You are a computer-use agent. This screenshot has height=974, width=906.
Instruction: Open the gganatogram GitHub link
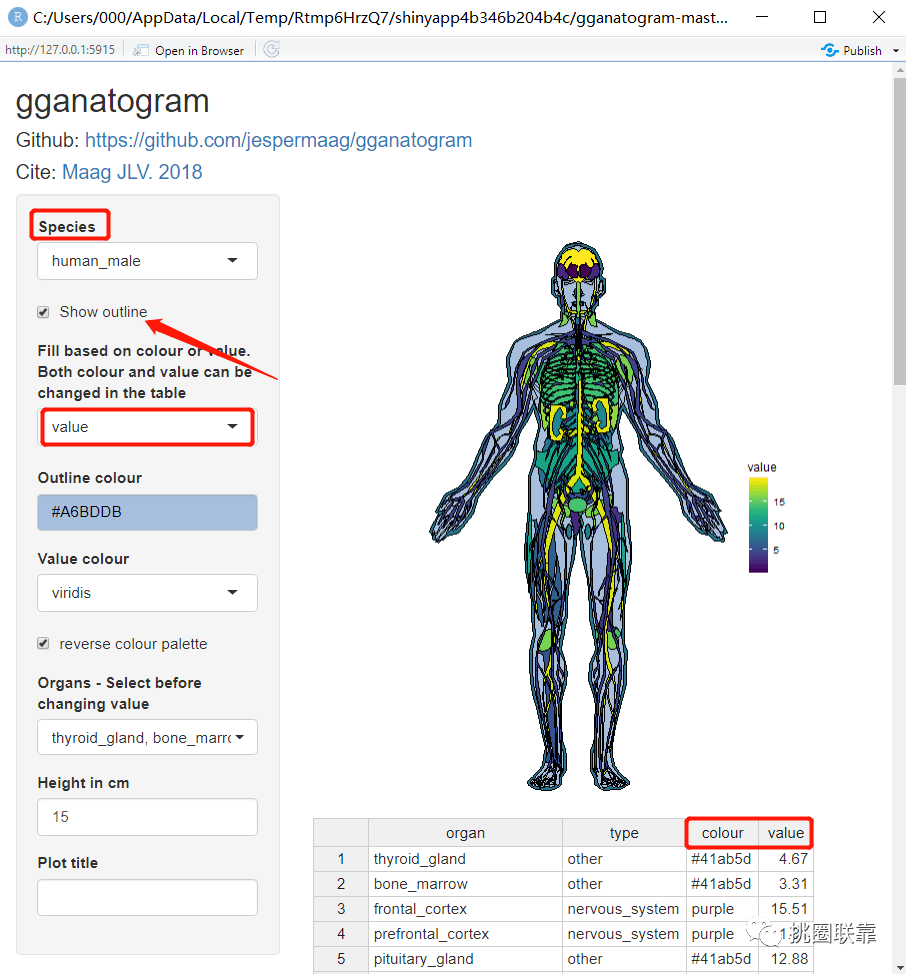[278, 140]
